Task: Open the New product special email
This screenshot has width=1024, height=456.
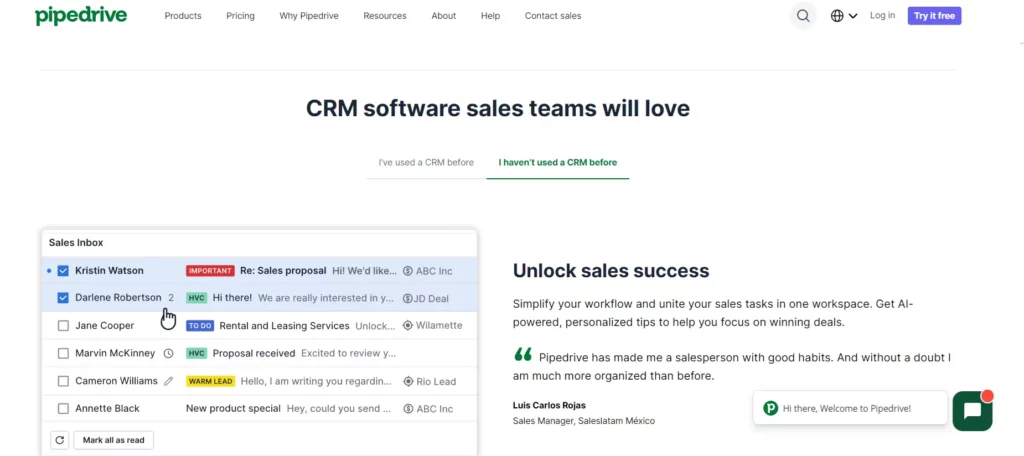Action: (233, 408)
